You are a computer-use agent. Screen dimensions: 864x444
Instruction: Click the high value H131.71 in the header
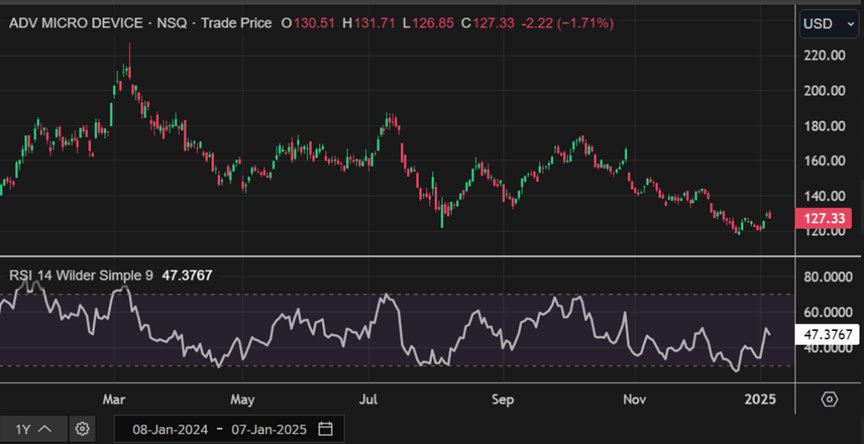point(369,23)
